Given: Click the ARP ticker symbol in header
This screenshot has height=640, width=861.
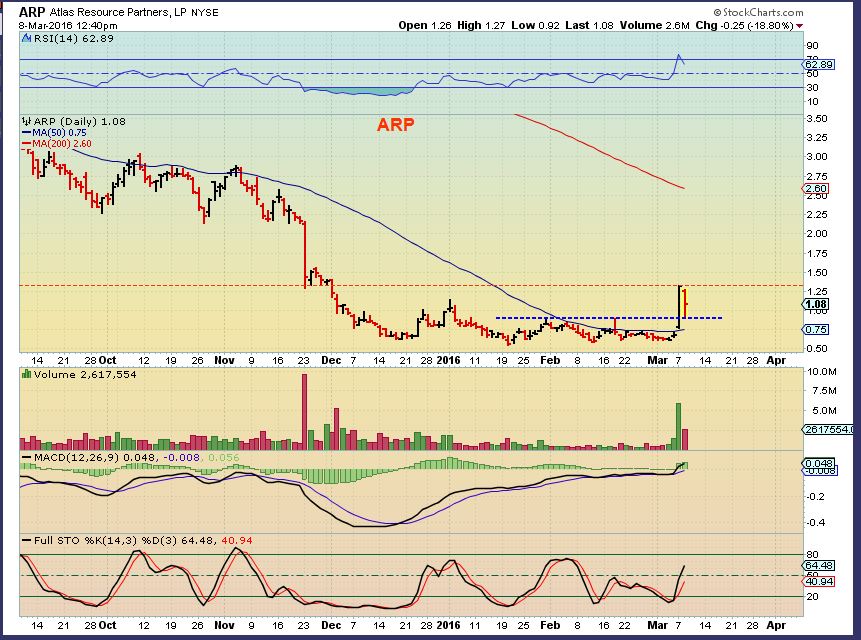Looking at the screenshot, I should click(x=32, y=13).
